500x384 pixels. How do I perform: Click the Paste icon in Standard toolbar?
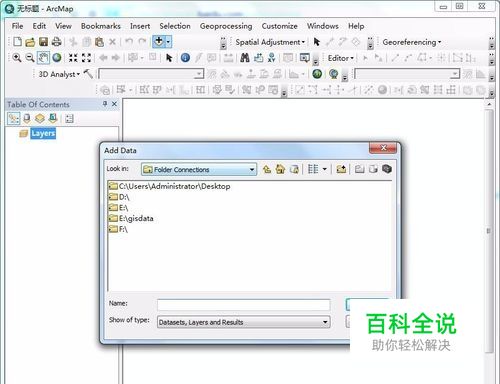coord(99,42)
